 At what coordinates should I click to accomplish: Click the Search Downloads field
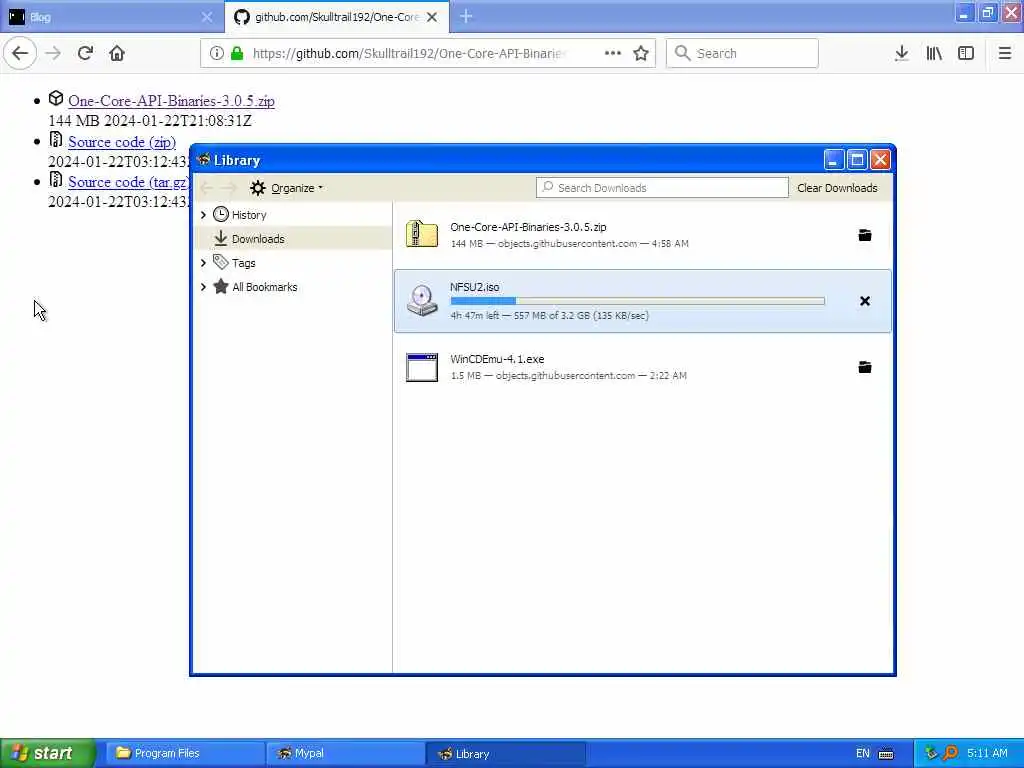(x=662, y=188)
